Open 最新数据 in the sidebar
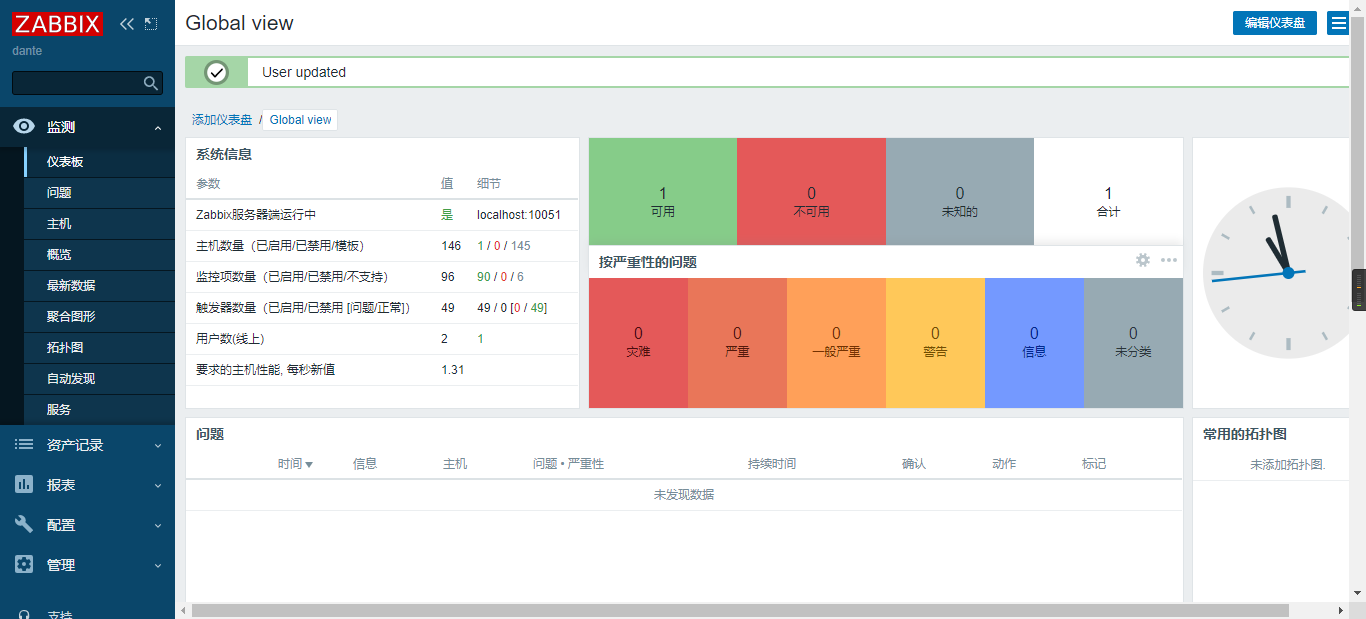 pos(71,285)
